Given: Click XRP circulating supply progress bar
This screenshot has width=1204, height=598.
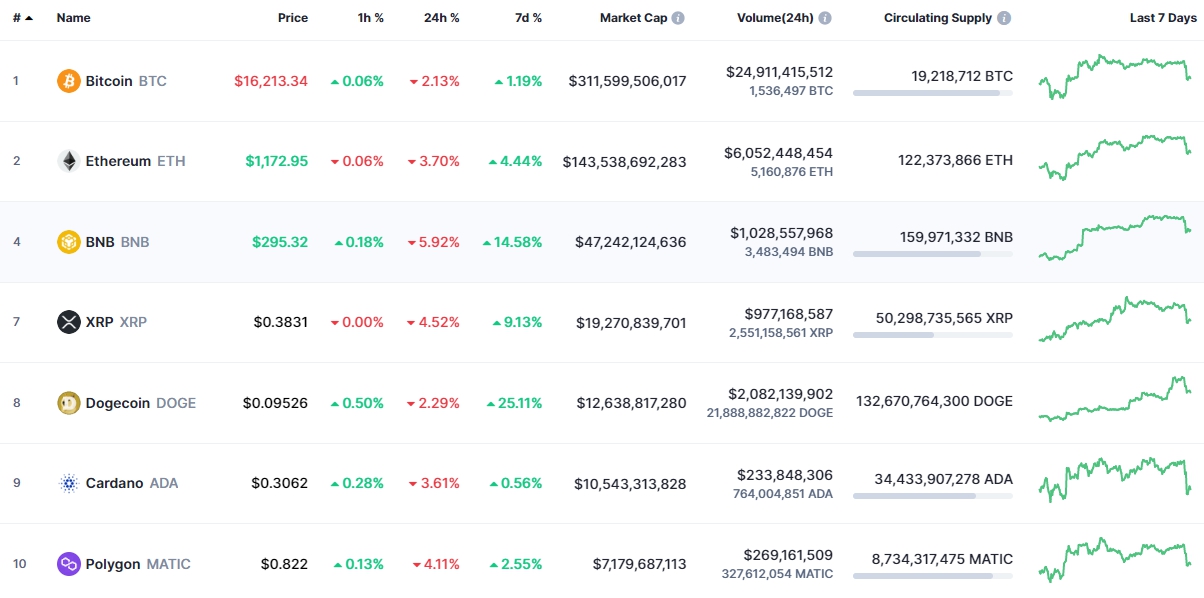Looking at the screenshot, I should point(933,335).
